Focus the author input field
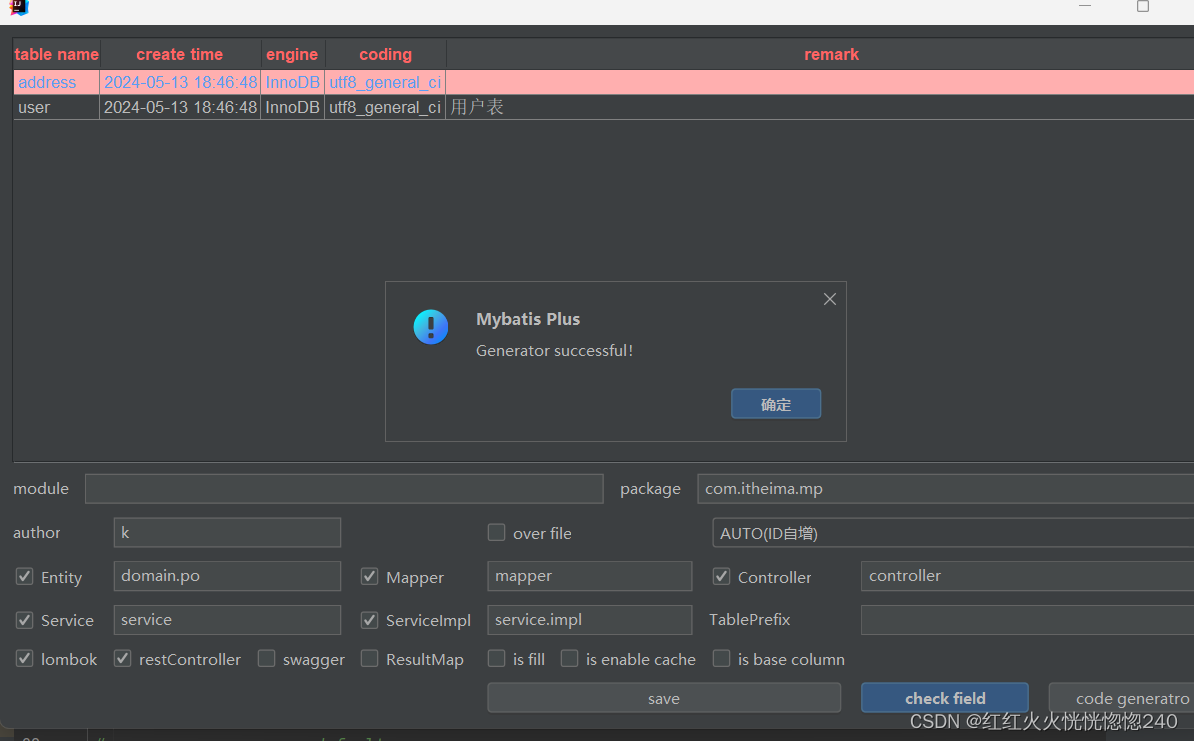This screenshot has width=1194, height=741. 227,532
